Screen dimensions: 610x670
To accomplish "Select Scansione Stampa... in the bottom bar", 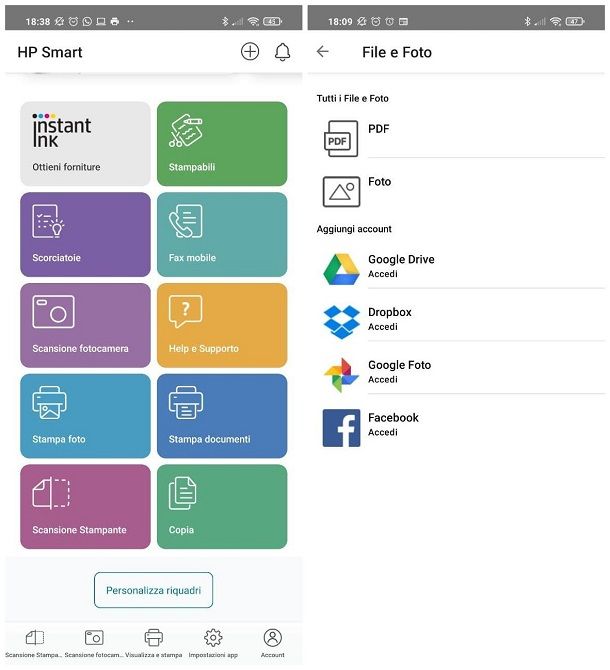I will click(x=34, y=643).
